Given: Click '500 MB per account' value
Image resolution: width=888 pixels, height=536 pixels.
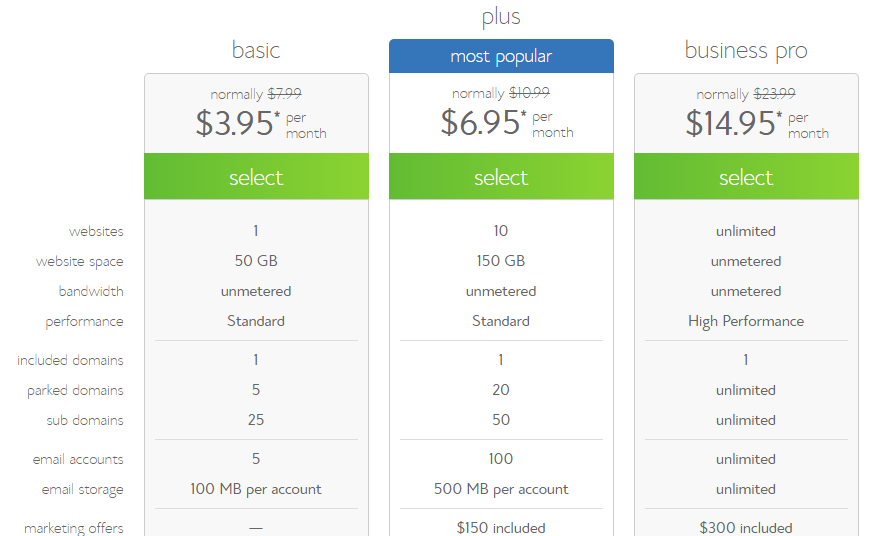Looking at the screenshot, I should pos(501,489).
